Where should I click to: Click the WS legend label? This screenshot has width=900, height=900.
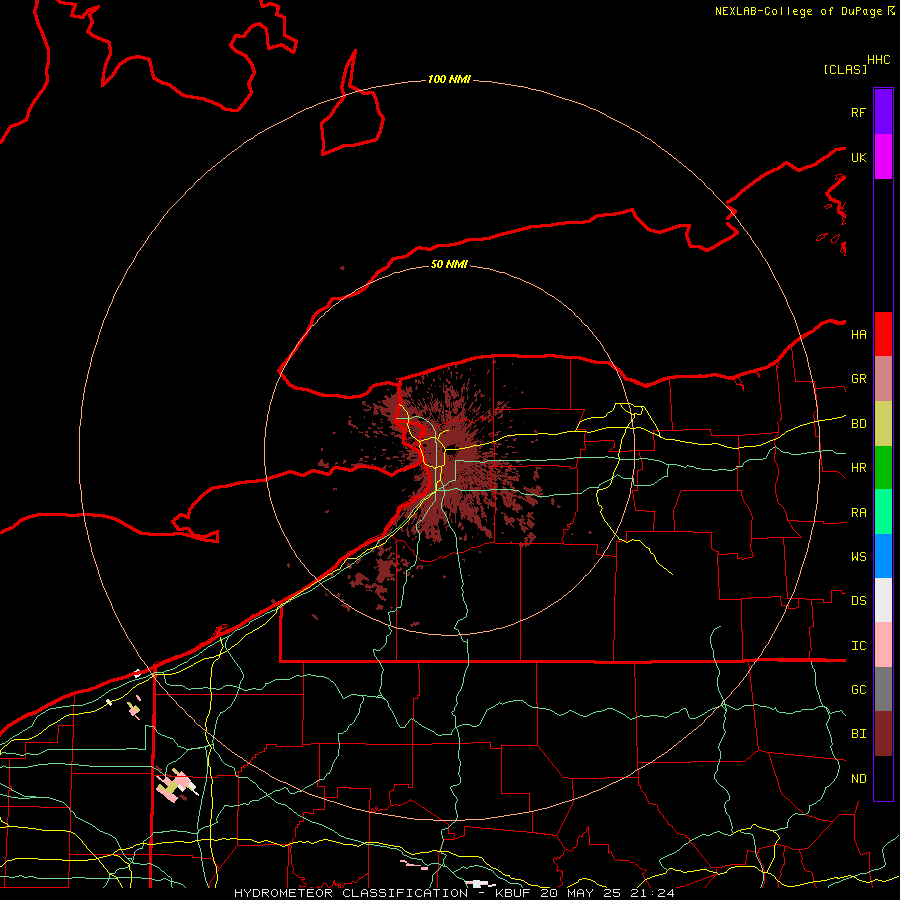click(858, 557)
